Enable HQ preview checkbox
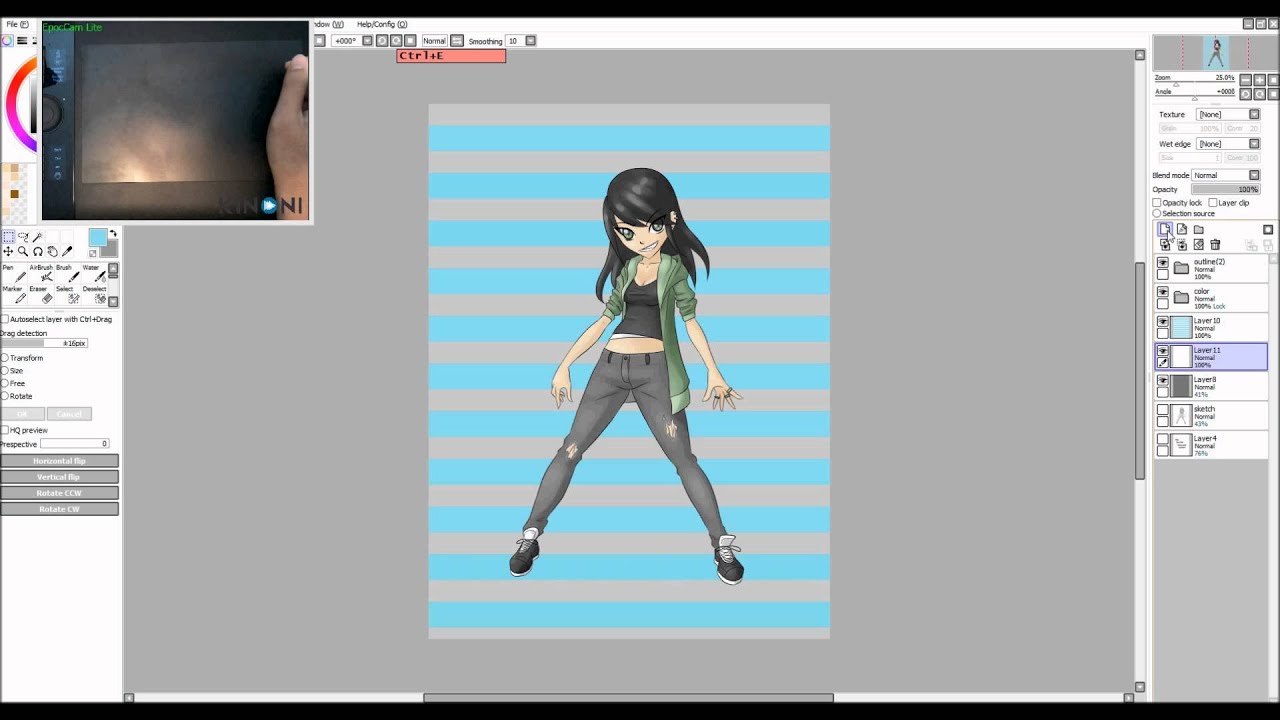The height and width of the screenshot is (720, 1280). click(5, 430)
